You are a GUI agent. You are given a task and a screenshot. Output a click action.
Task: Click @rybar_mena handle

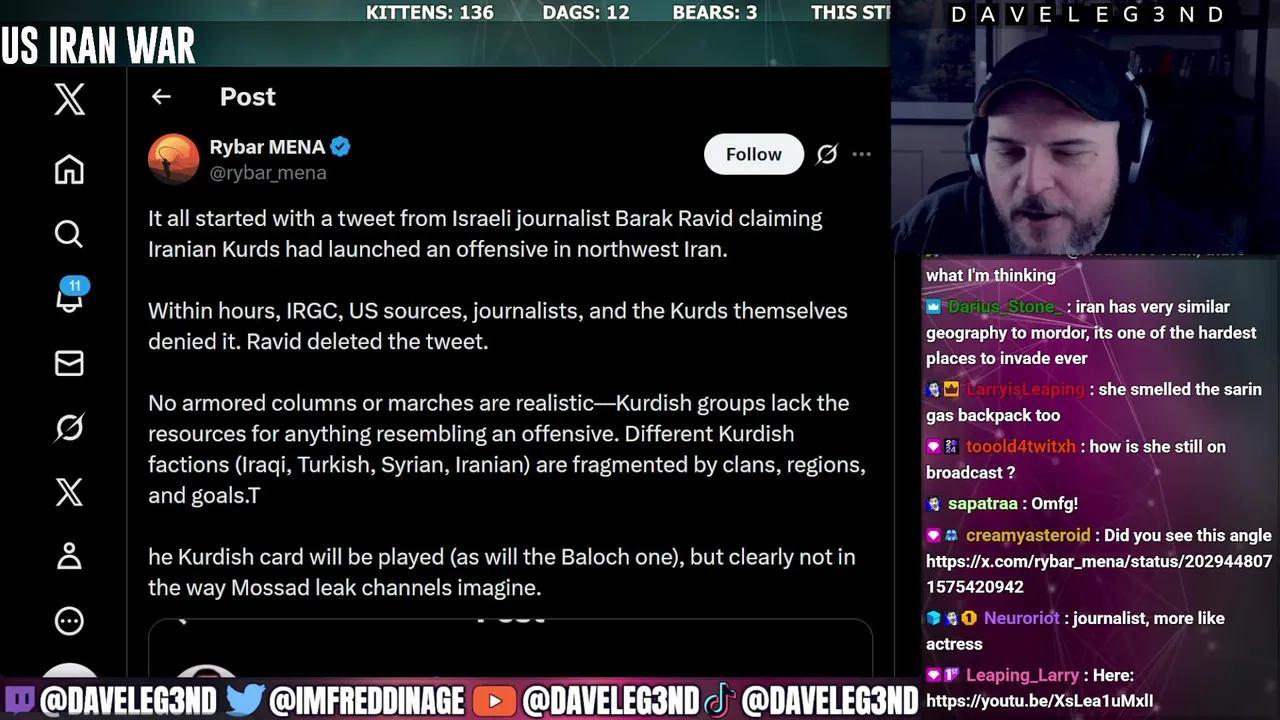pyautogui.click(x=268, y=173)
